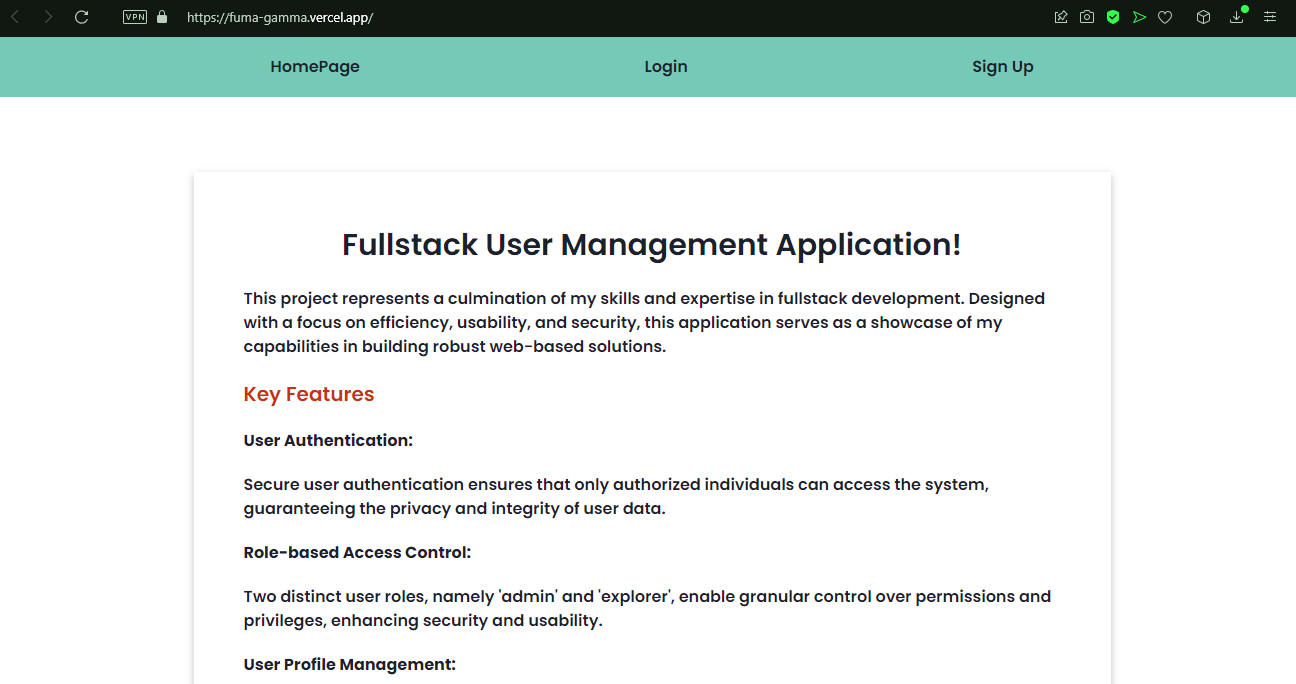Open the VPN badge in address bar

click(x=135, y=17)
